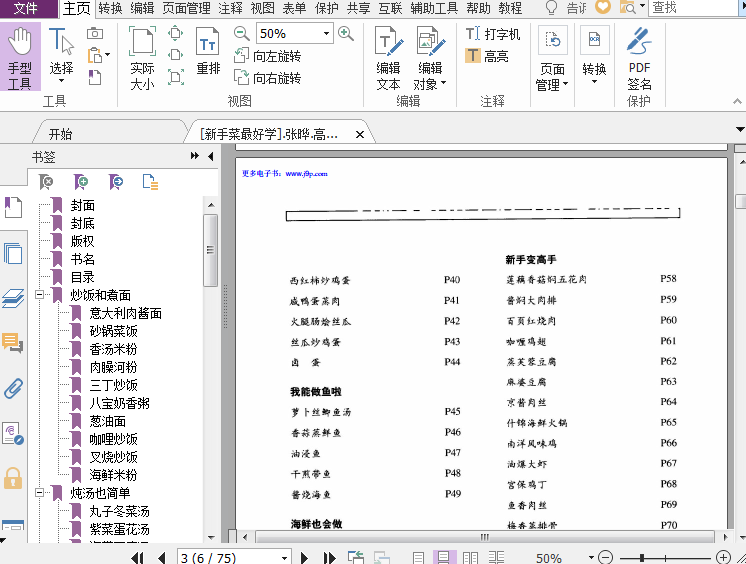Switch to the Form ribbon tab
746x564 pixels.
[x=294, y=8]
